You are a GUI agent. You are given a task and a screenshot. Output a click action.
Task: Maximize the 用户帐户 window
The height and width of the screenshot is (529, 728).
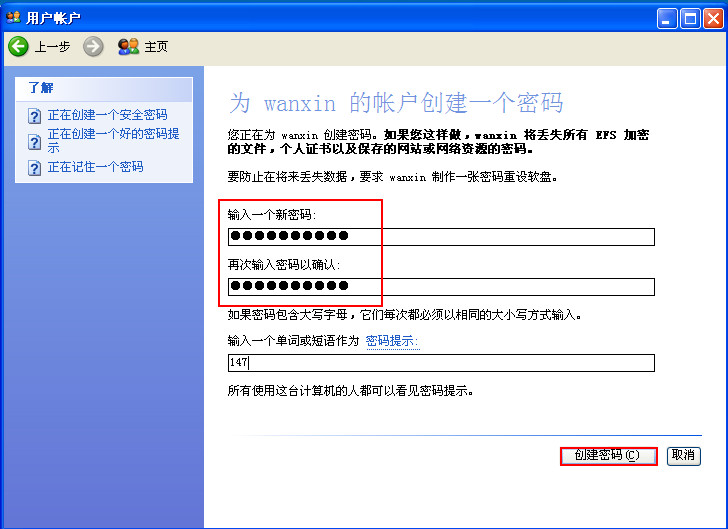(x=690, y=19)
